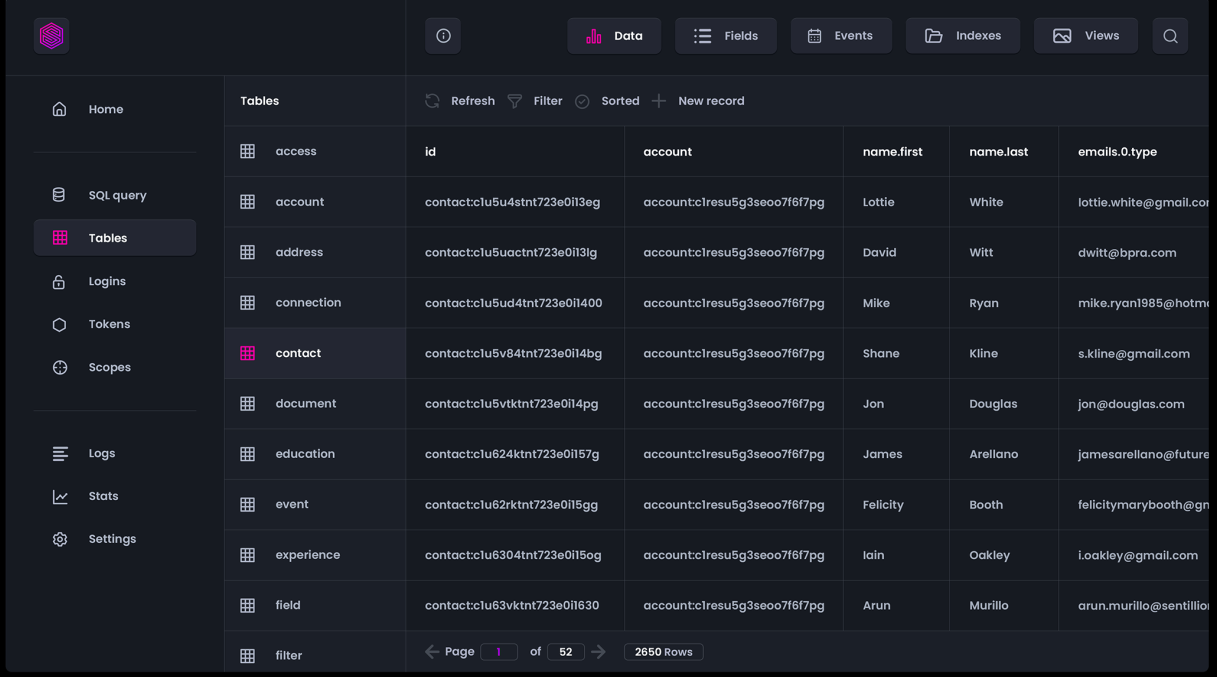This screenshot has height=677, width=1217.
Task: Select the experience table in list
Action: pos(307,555)
